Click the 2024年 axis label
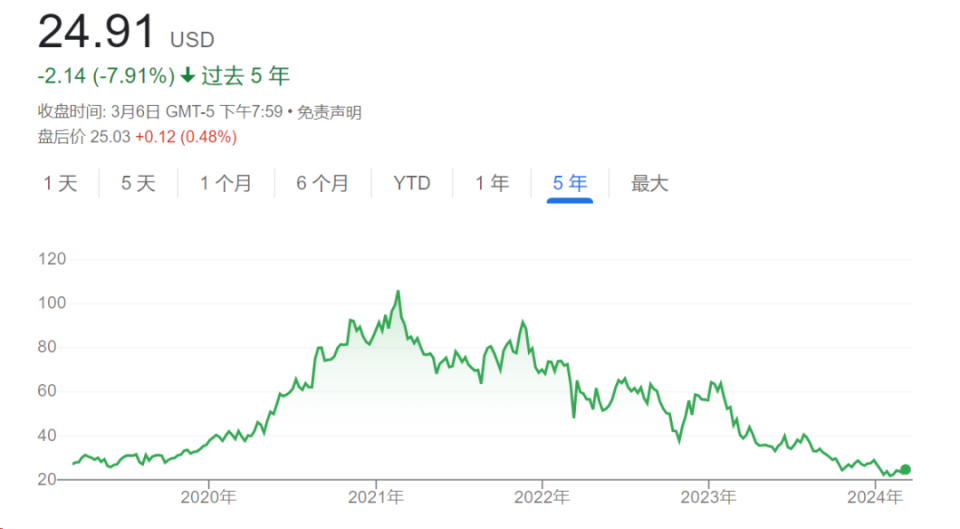This screenshot has height=529, width=960. point(875,497)
